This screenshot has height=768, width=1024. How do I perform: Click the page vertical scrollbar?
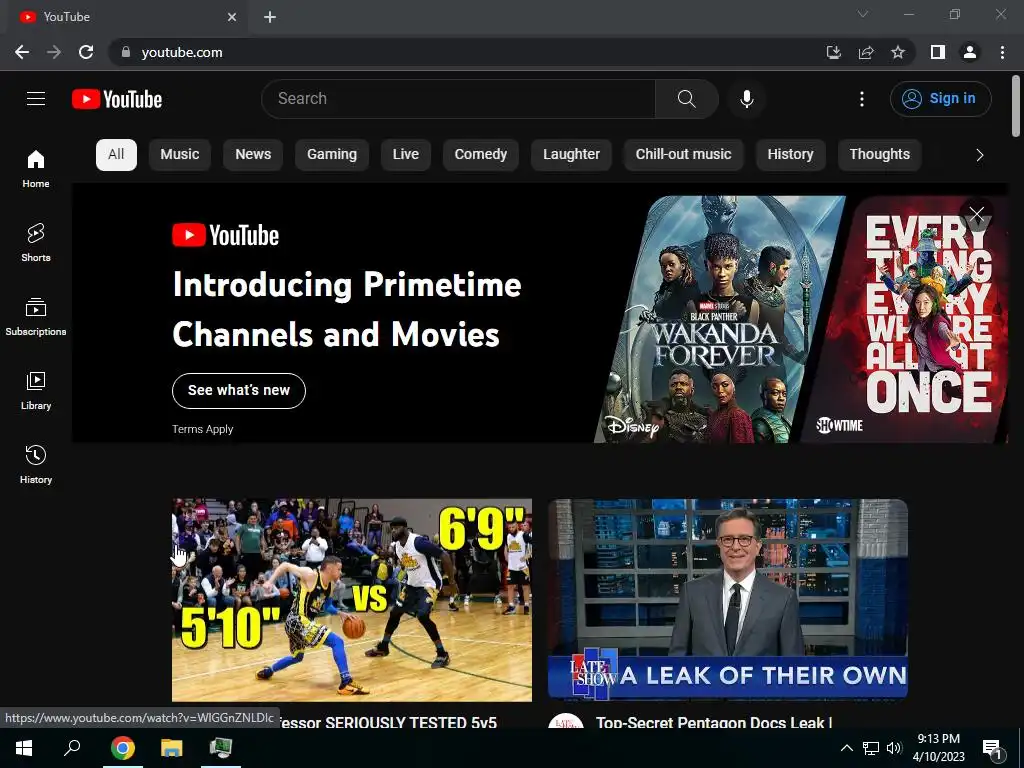pos(1016,106)
